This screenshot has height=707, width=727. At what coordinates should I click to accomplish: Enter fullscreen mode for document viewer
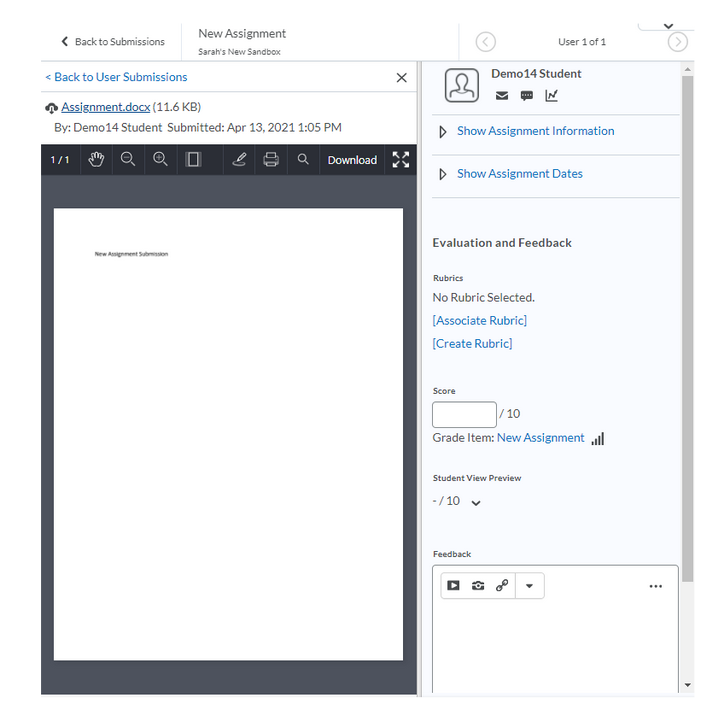pos(400,160)
